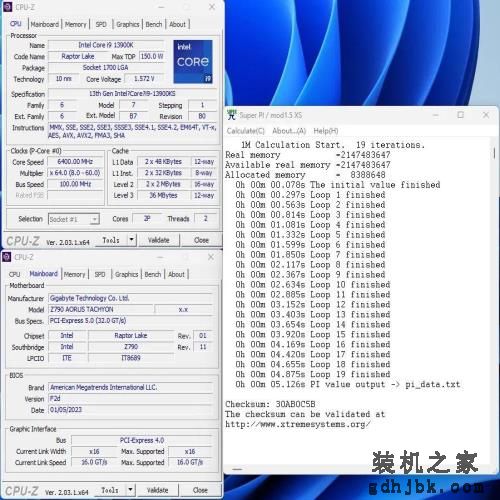This screenshot has width=500, height=500.
Task: Open SPD tab in the lower CPU-Z window
Action: tap(100, 274)
